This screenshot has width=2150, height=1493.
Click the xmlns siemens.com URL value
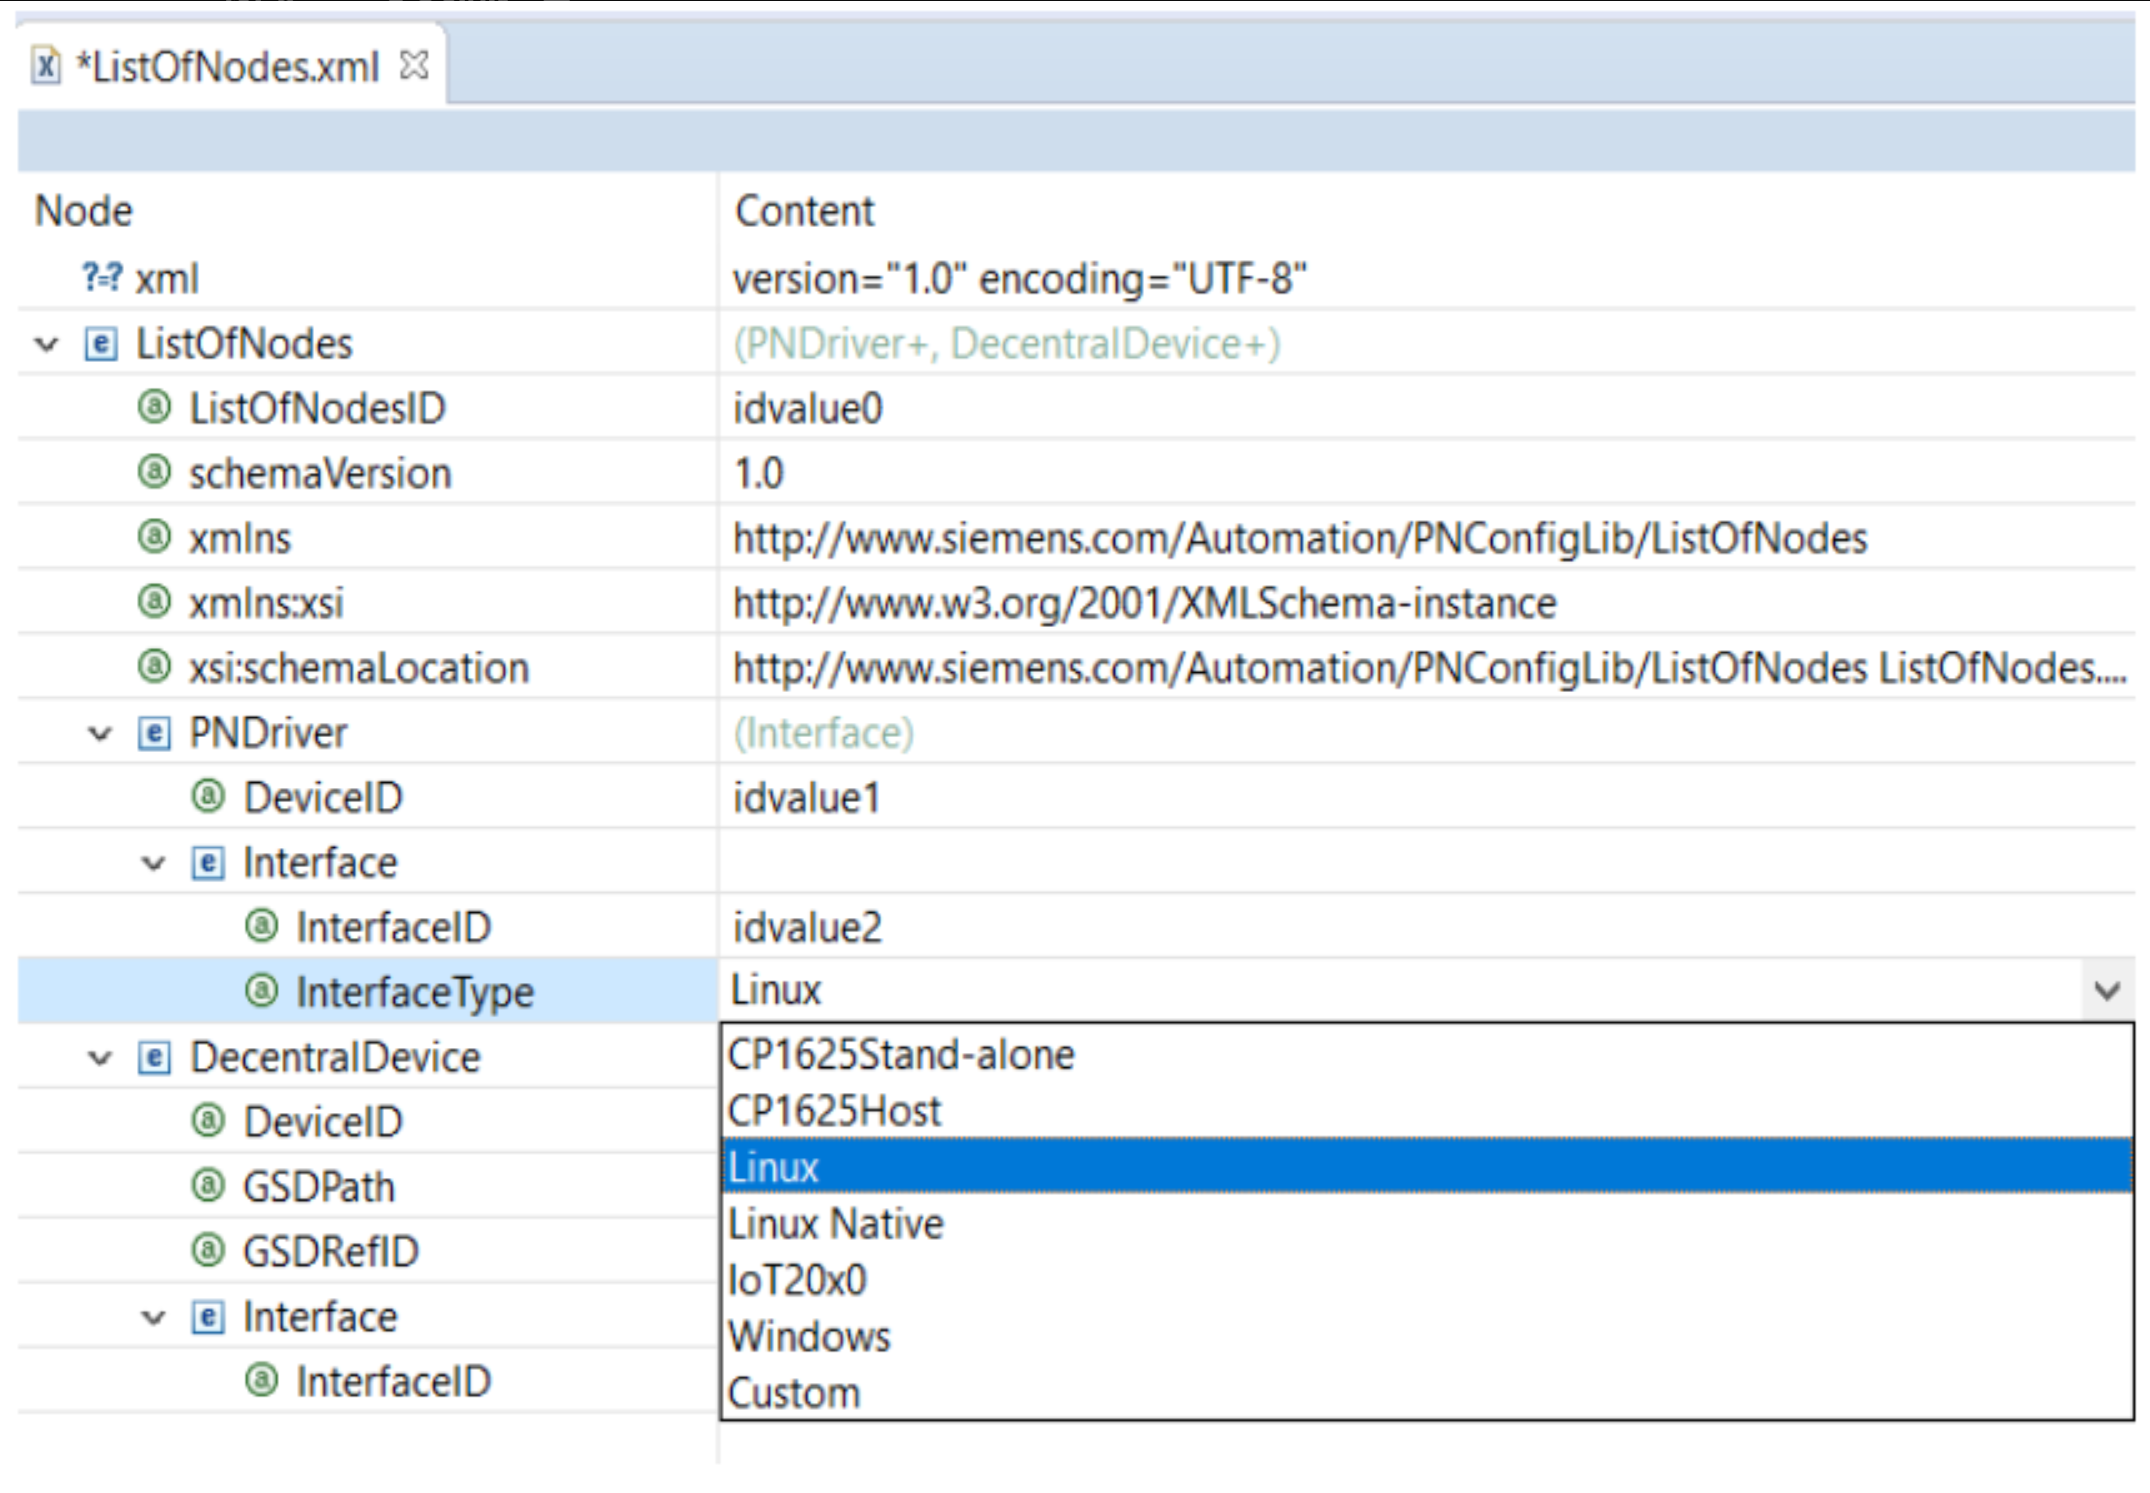[1300, 538]
